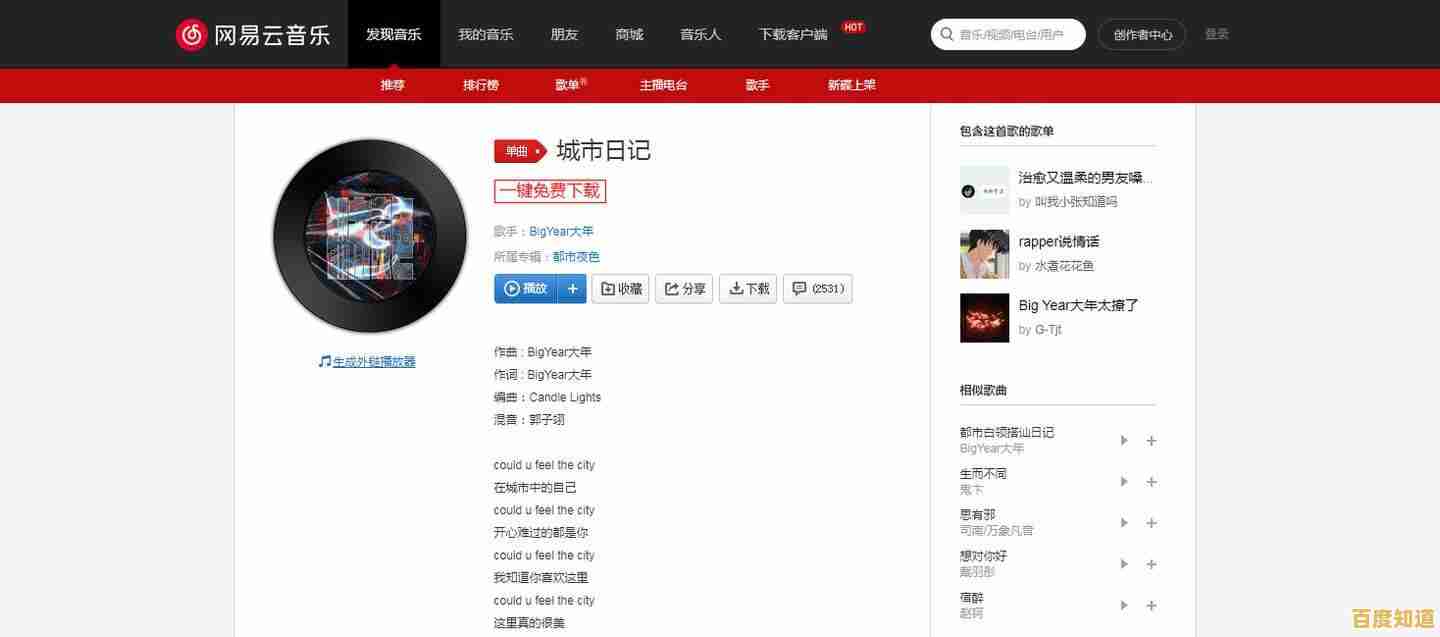Switch to the 歌手 tab
1440x637 pixels.
(x=757, y=85)
